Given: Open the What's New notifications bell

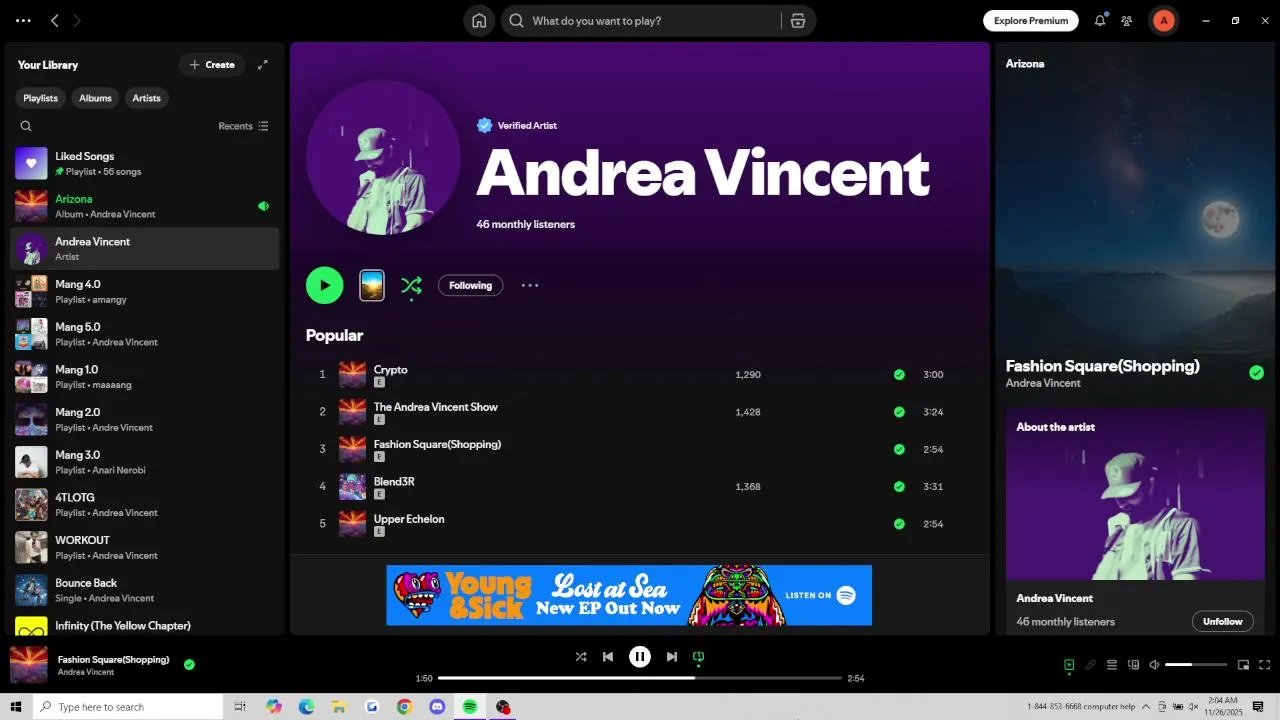Looking at the screenshot, I should coord(1100,20).
